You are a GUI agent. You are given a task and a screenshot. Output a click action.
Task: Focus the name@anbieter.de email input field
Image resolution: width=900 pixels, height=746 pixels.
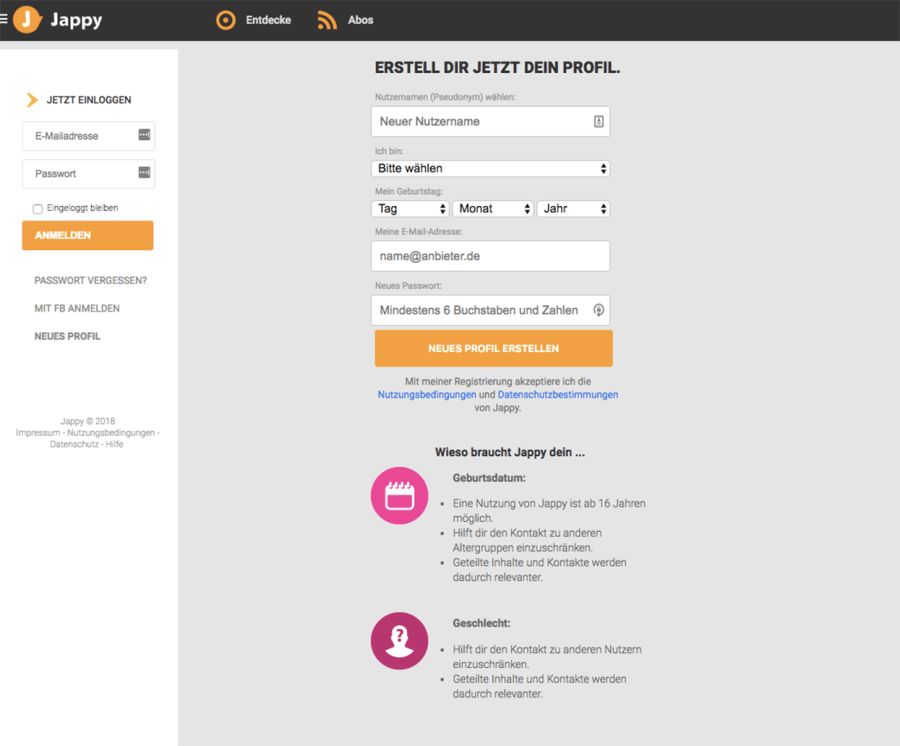point(490,256)
